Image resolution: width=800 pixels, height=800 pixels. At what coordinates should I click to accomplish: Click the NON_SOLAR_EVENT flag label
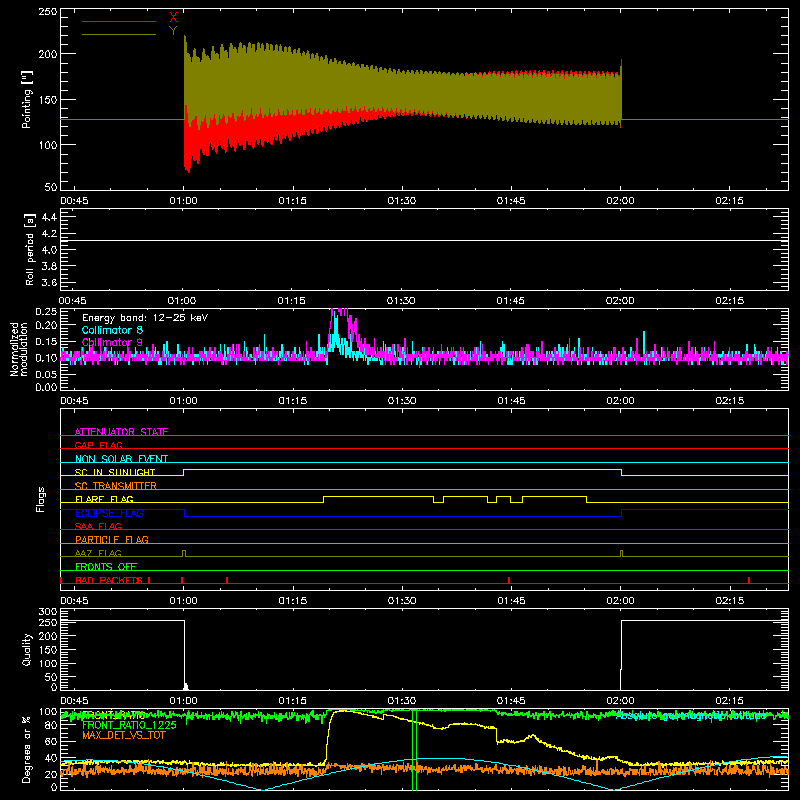pos(121,459)
